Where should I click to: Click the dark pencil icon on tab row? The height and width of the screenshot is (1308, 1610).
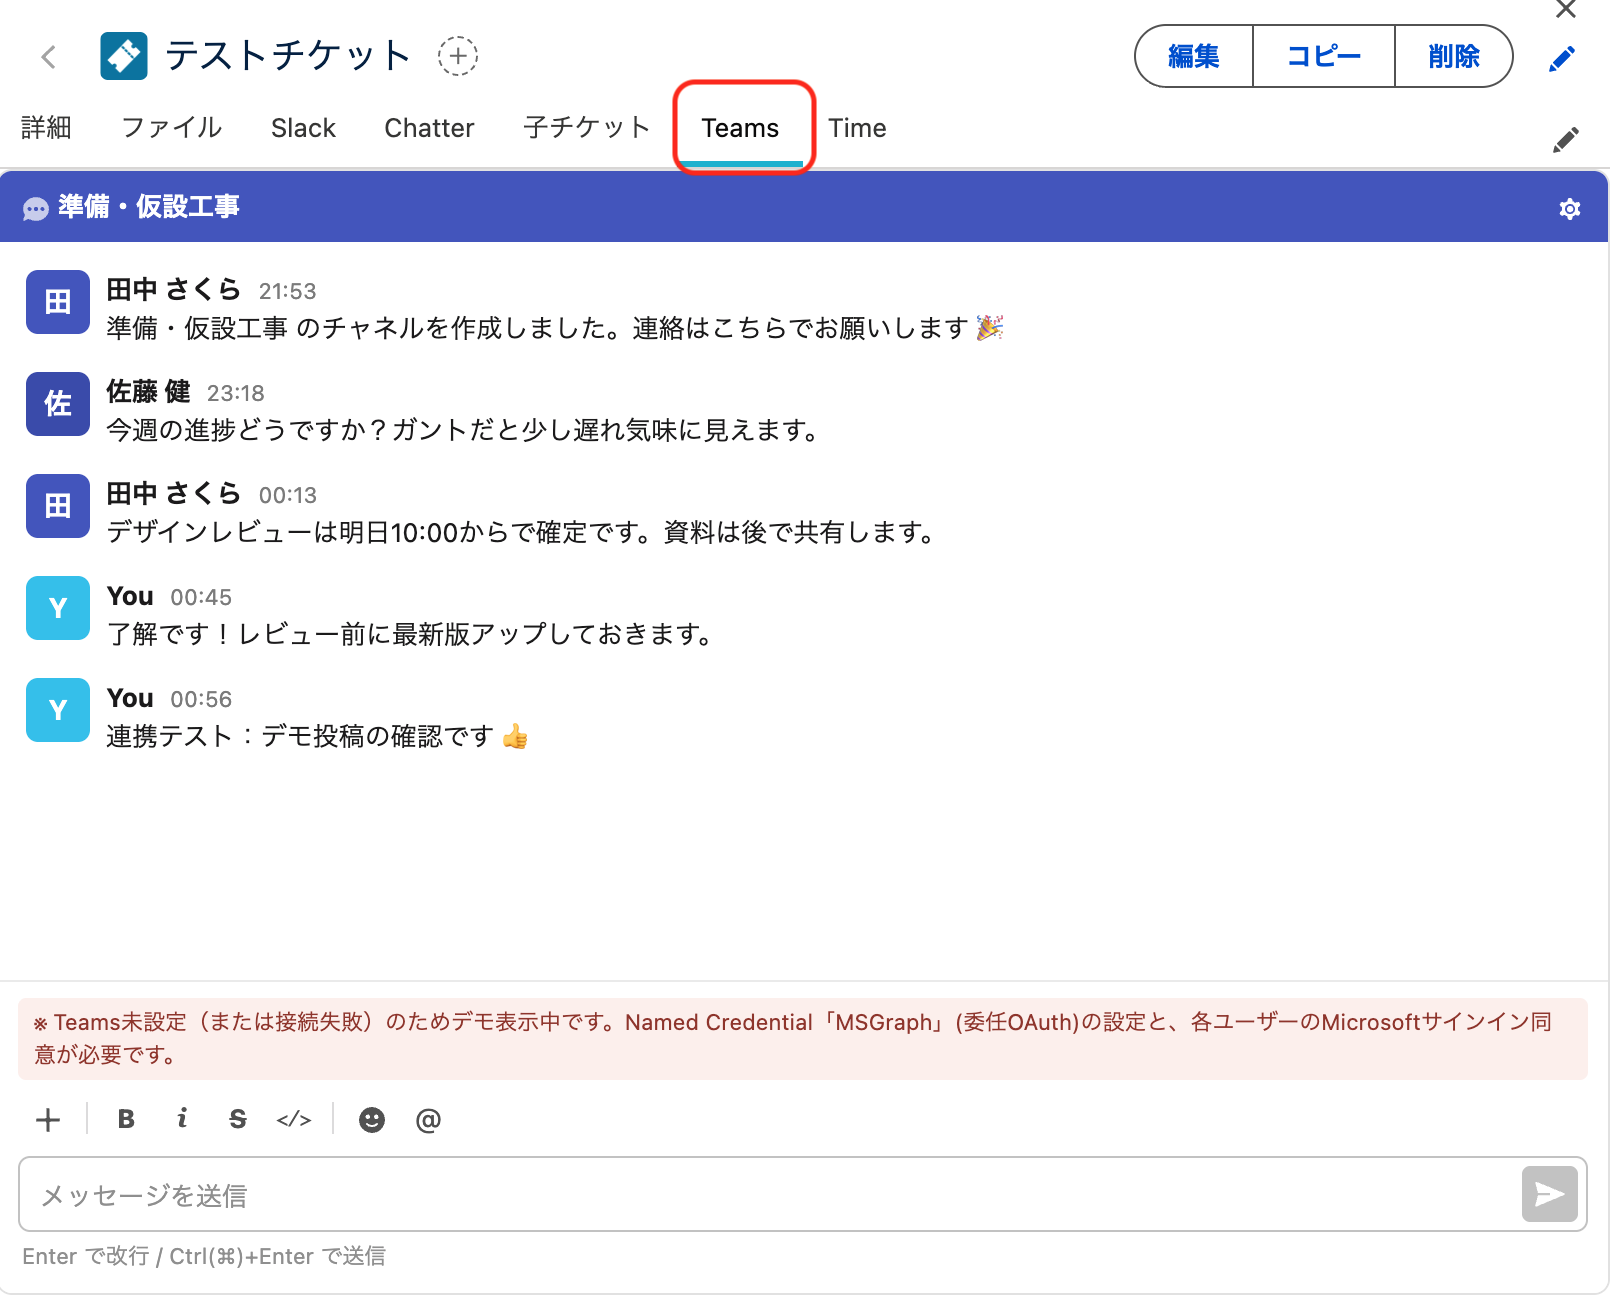(1566, 139)
